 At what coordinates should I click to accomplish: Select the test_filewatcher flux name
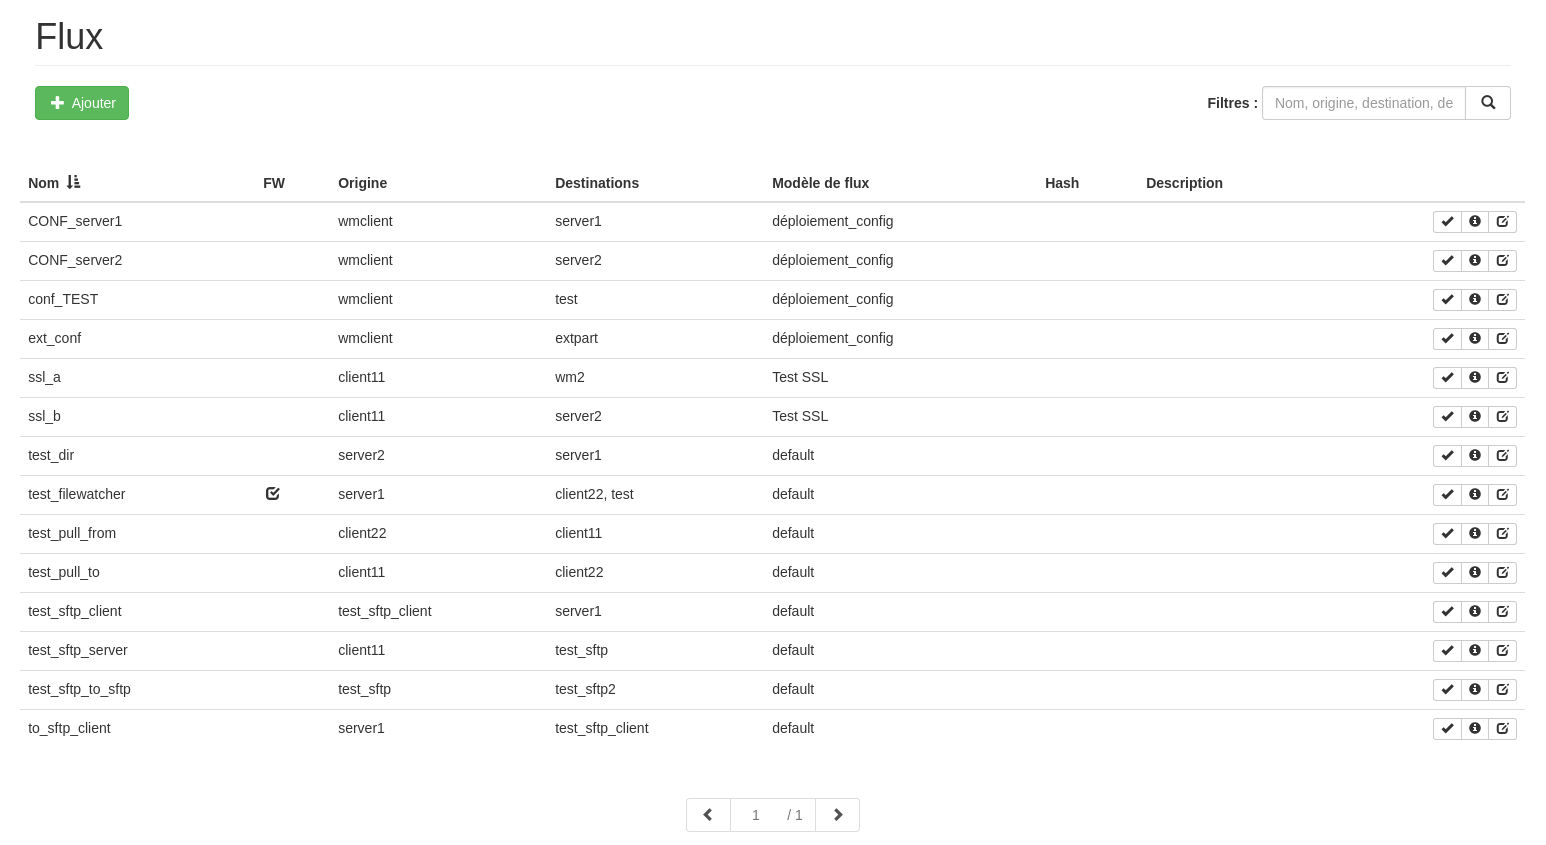[77, 494]
